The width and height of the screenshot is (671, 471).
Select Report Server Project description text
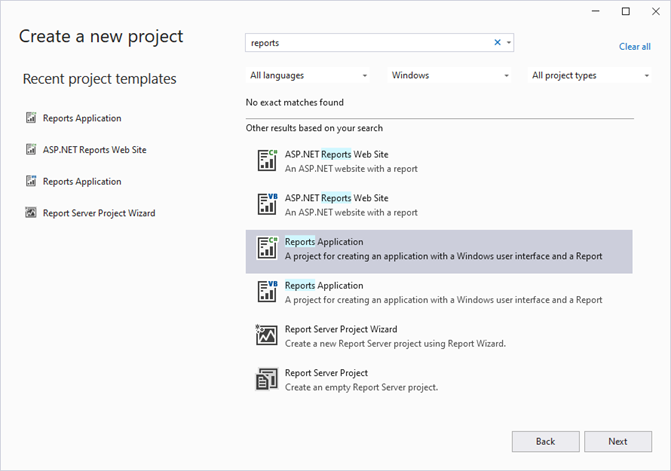361,387
